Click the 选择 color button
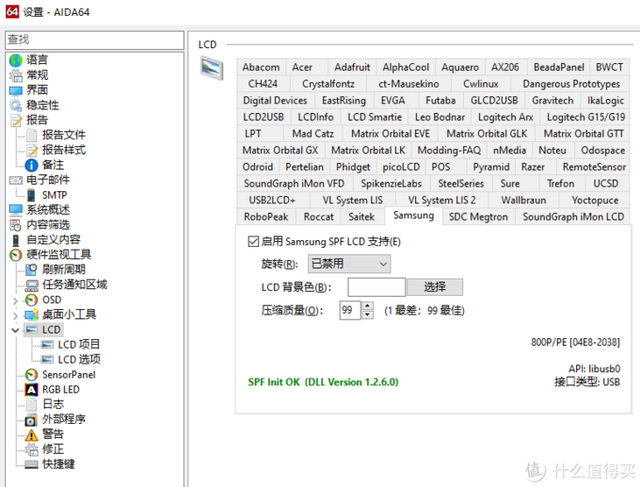640x487 pixels. click(x=435, y=287)
